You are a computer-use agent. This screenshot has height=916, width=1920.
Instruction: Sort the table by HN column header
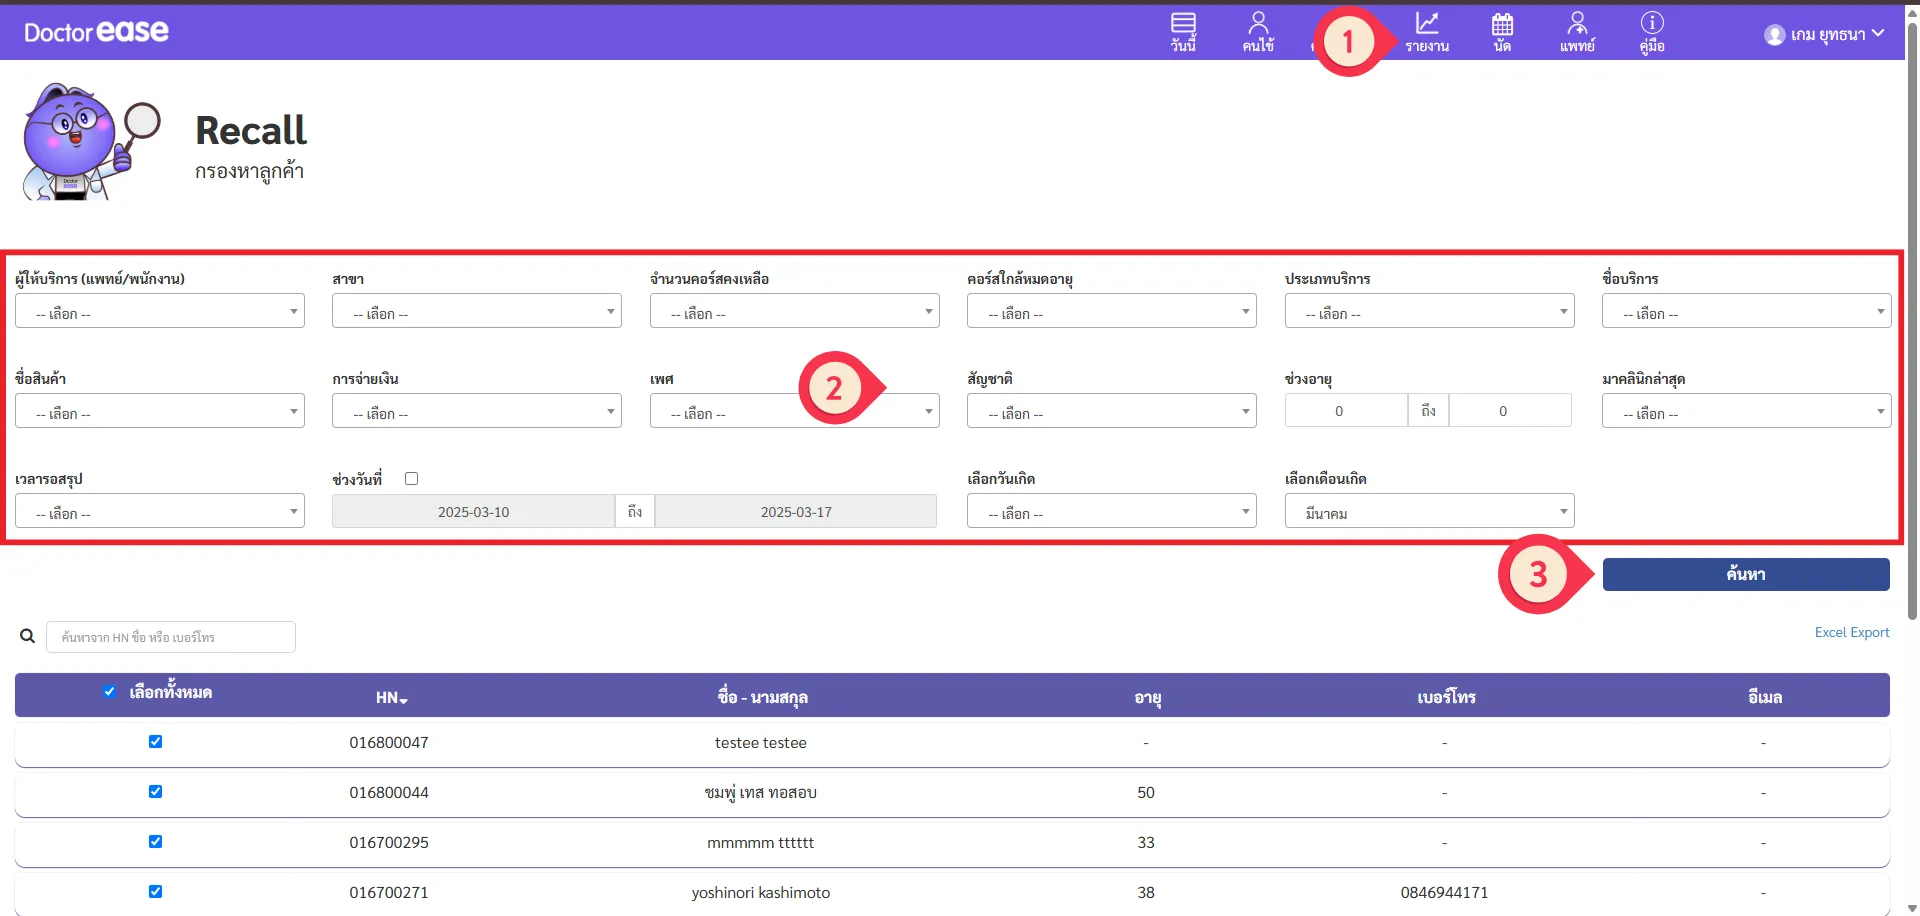point(391,698)
